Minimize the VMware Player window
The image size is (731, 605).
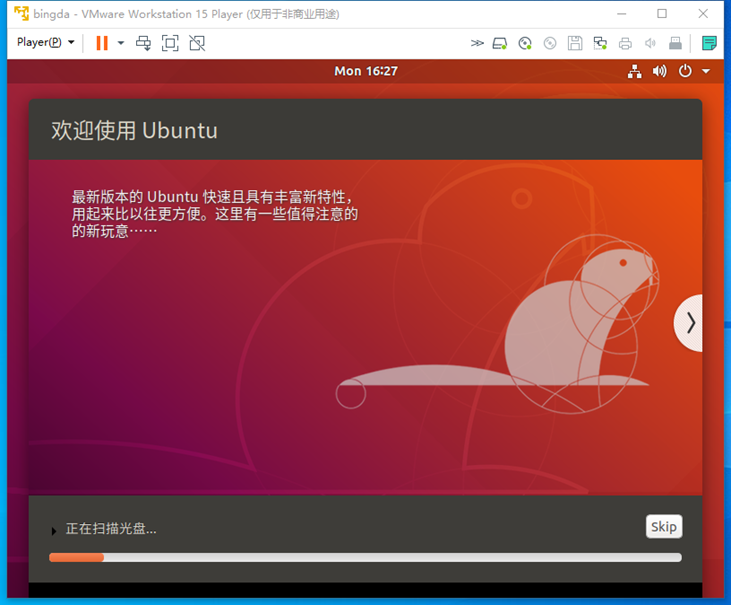pos(621,14)
